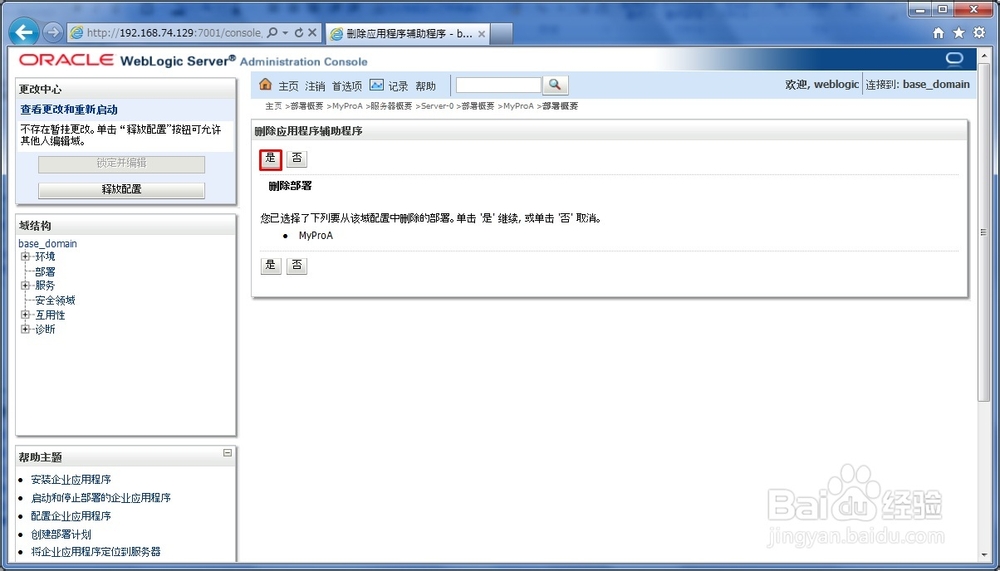Open 记录 in console toolbar
Viewport: 1000px width, 571px height.
pos(399,86)
